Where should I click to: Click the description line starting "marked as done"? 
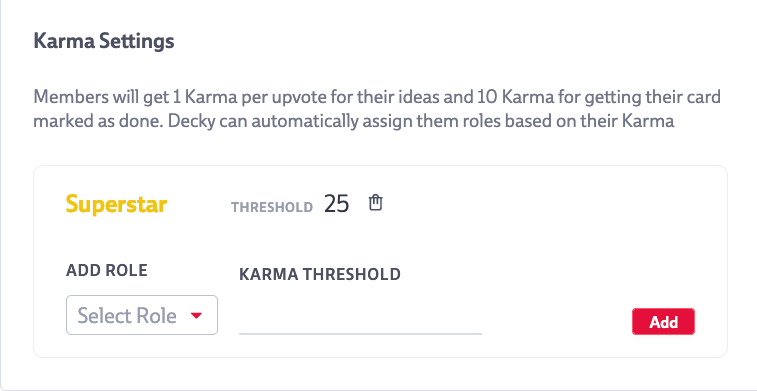pos(353,121)
